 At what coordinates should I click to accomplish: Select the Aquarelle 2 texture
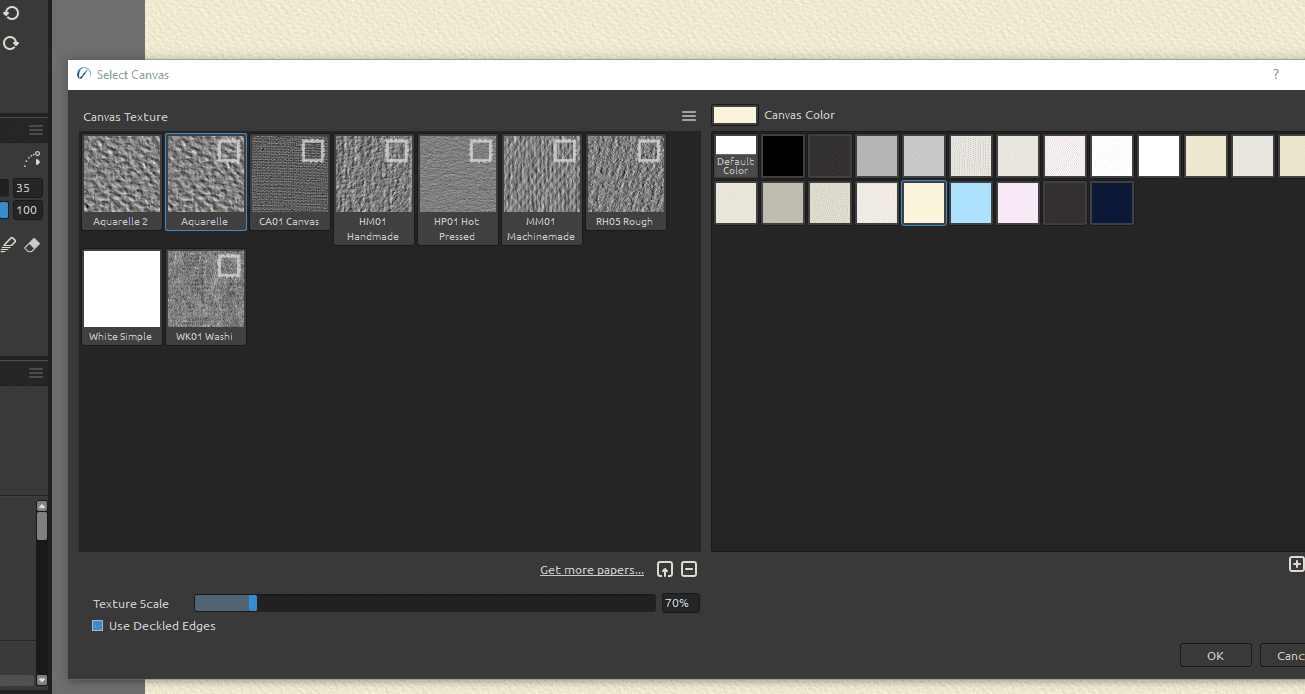(122, 183)
